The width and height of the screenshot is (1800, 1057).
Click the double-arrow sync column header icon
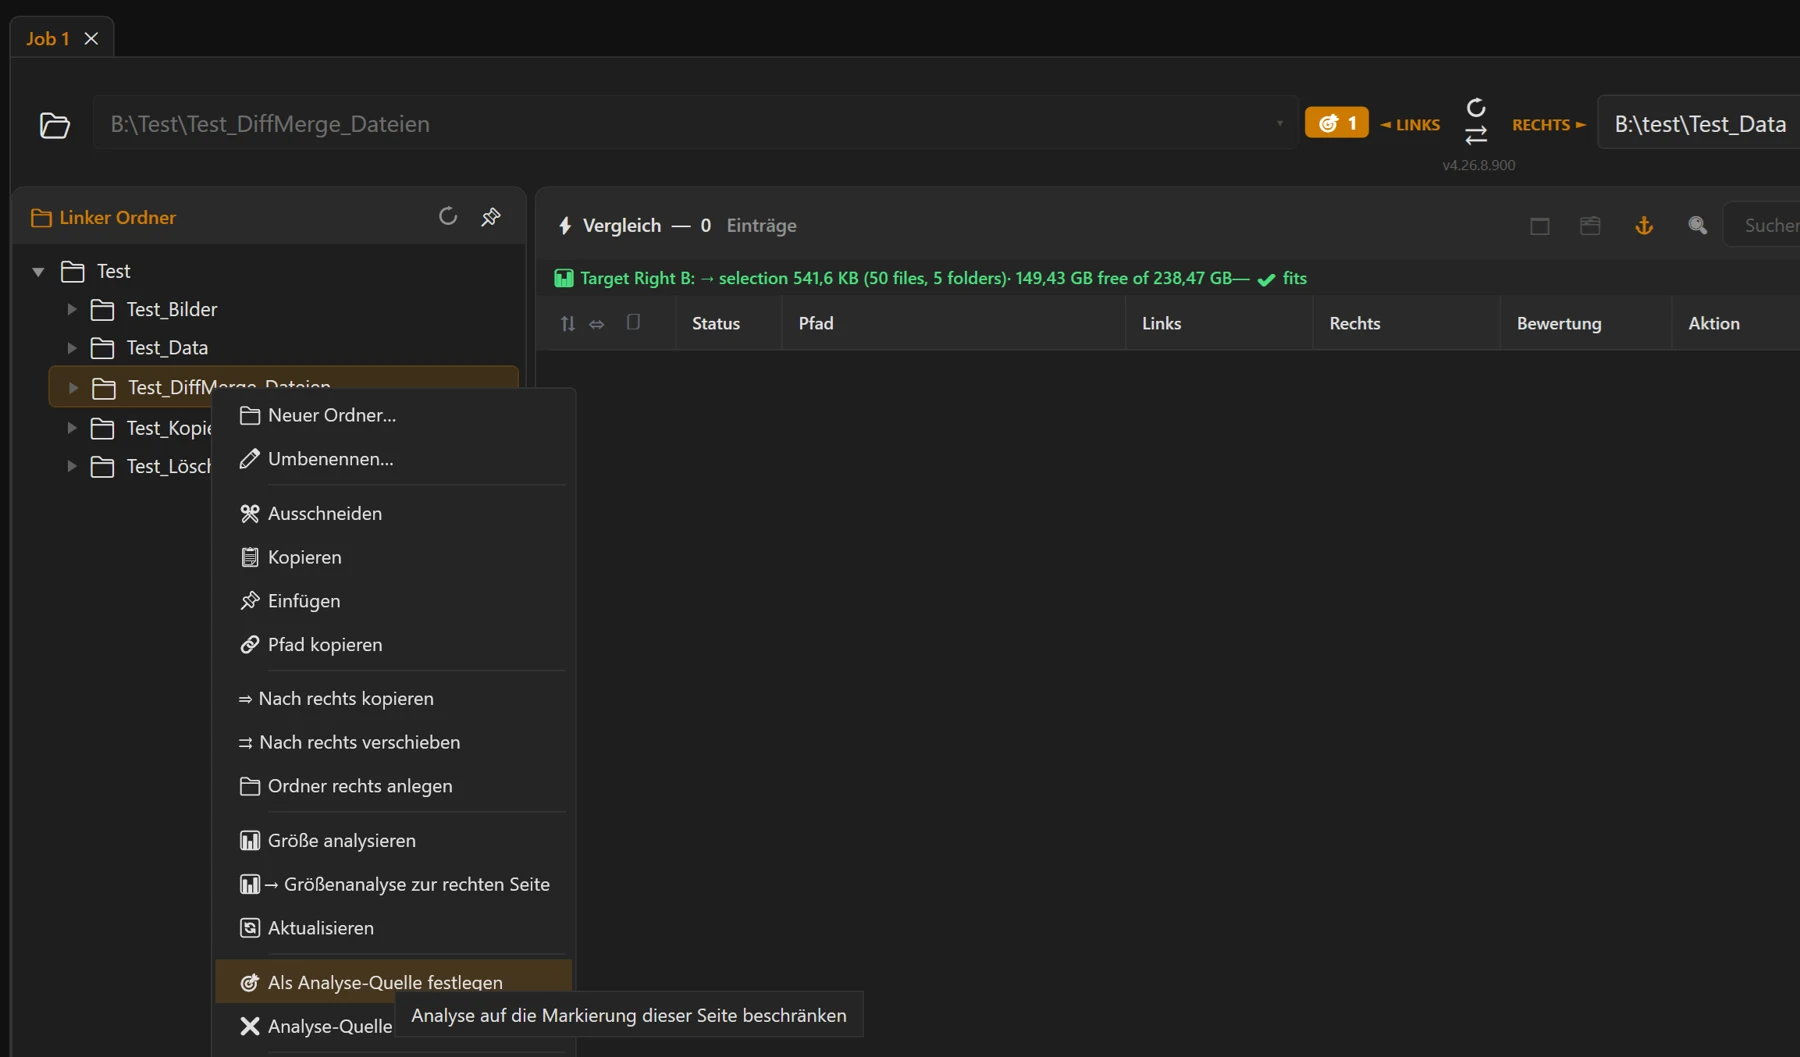(597, 324)
